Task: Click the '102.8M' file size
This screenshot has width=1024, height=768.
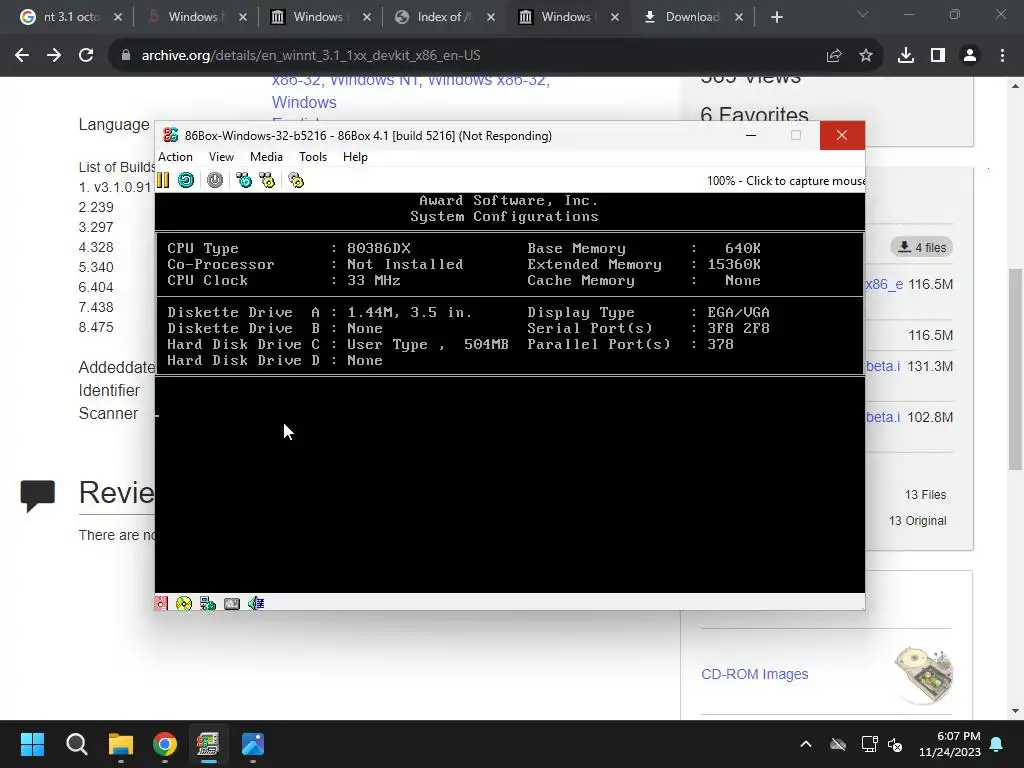Action: [x=930, y=417]
